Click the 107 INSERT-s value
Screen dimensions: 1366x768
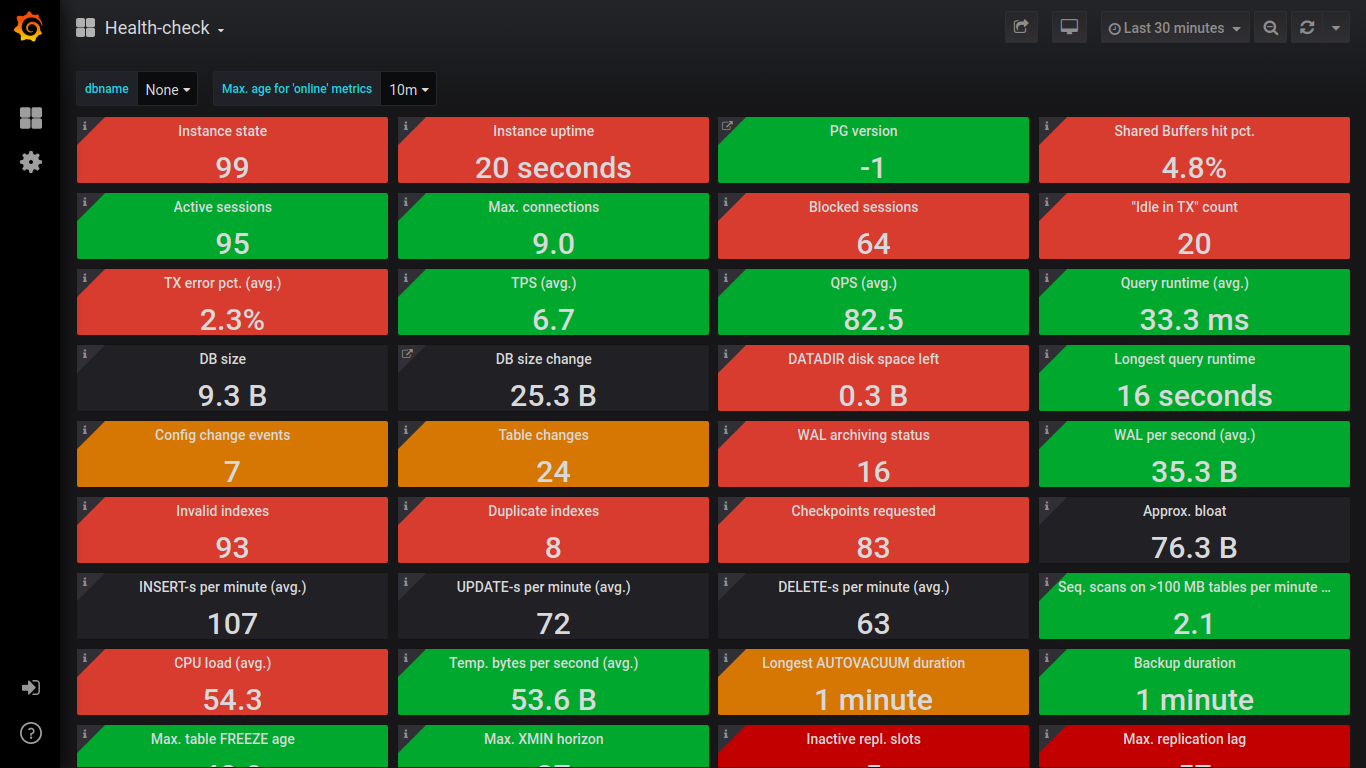coord(232,624)
